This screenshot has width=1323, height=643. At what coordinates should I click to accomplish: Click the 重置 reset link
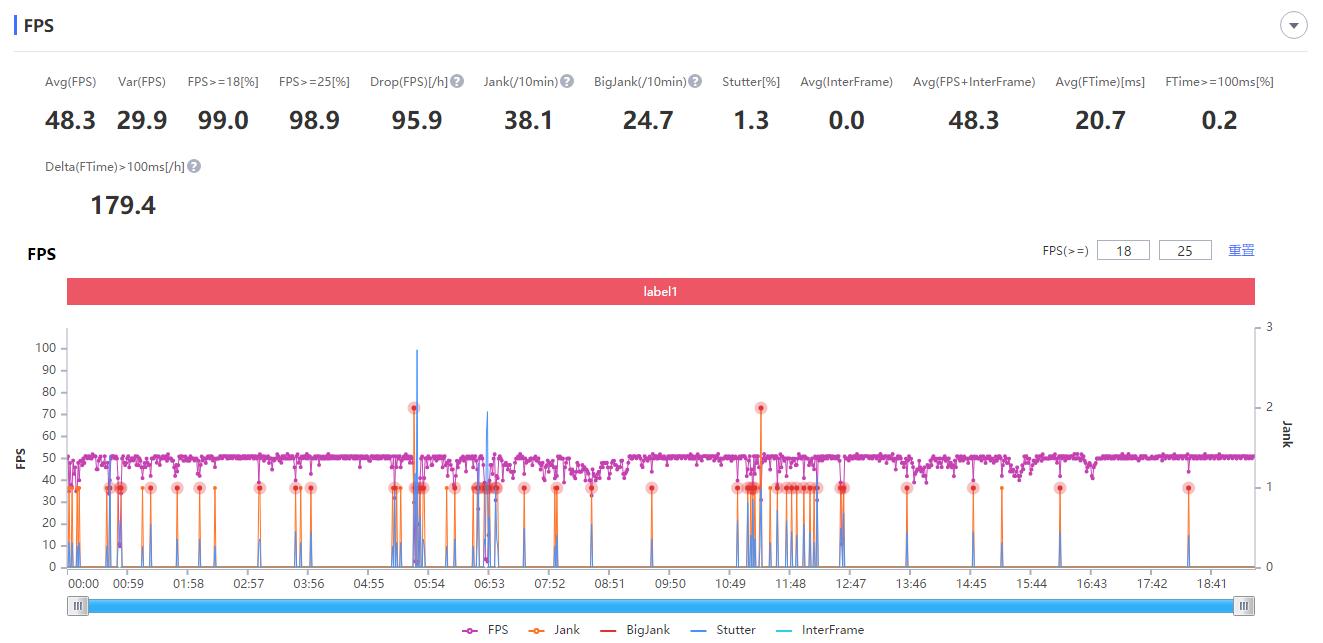pyautogui.click(x=1241, y=251)
